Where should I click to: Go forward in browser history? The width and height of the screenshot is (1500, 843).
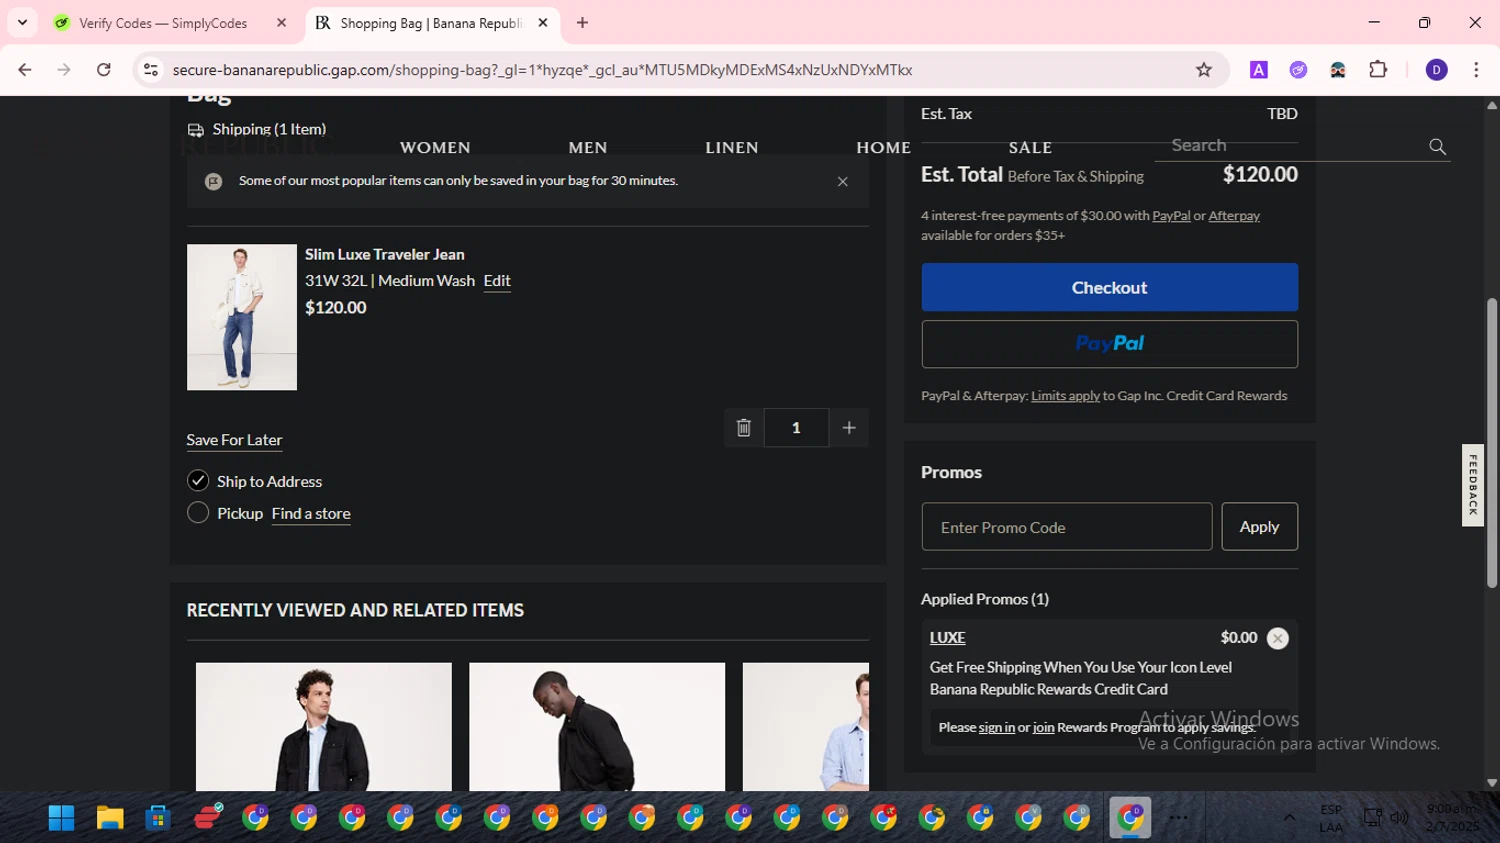[64, 69]
